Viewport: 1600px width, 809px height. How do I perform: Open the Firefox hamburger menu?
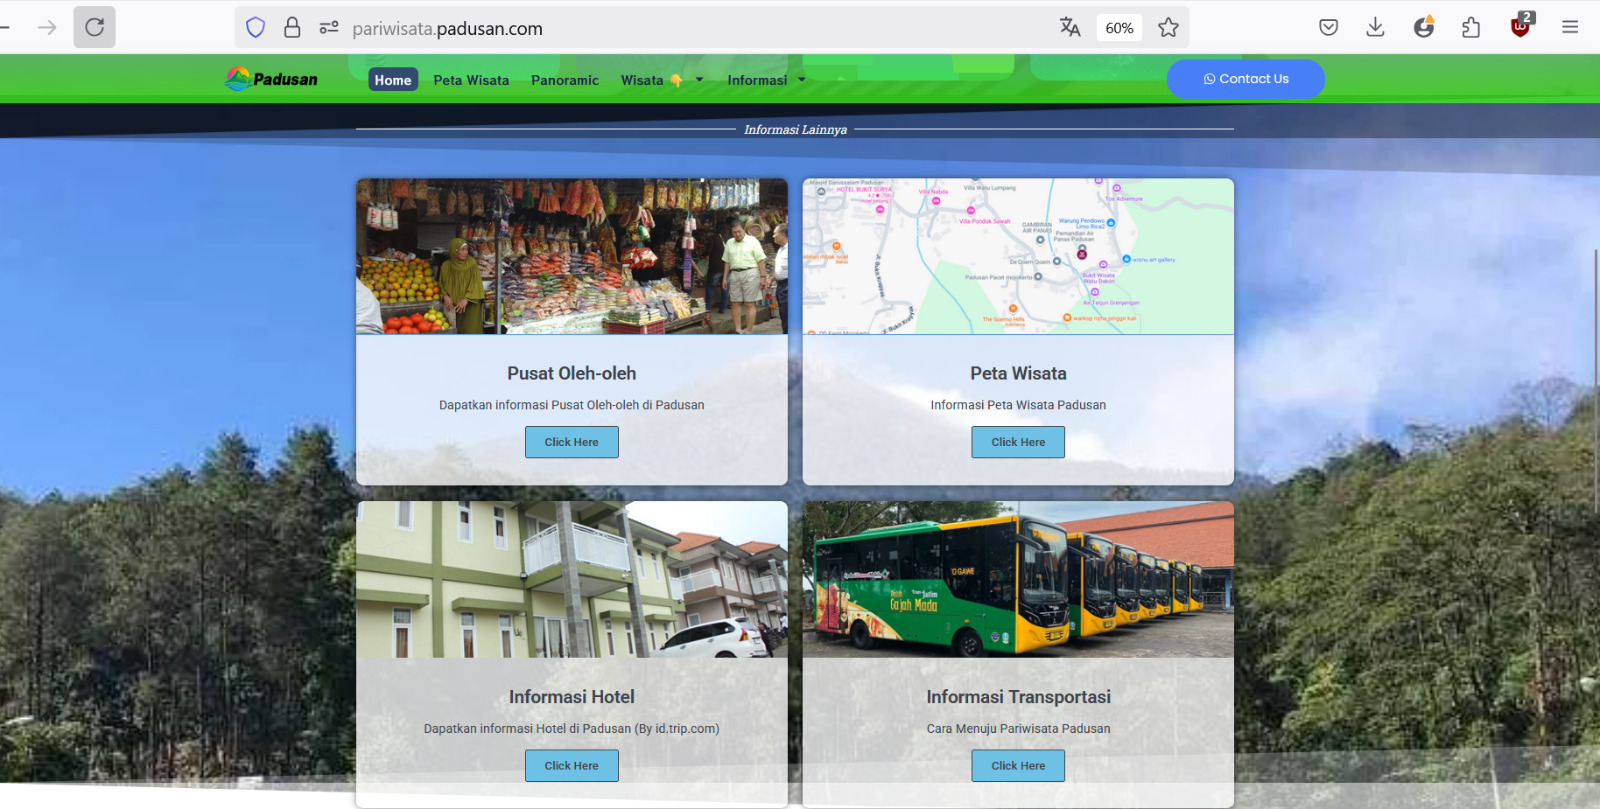tap(1570, 27)
